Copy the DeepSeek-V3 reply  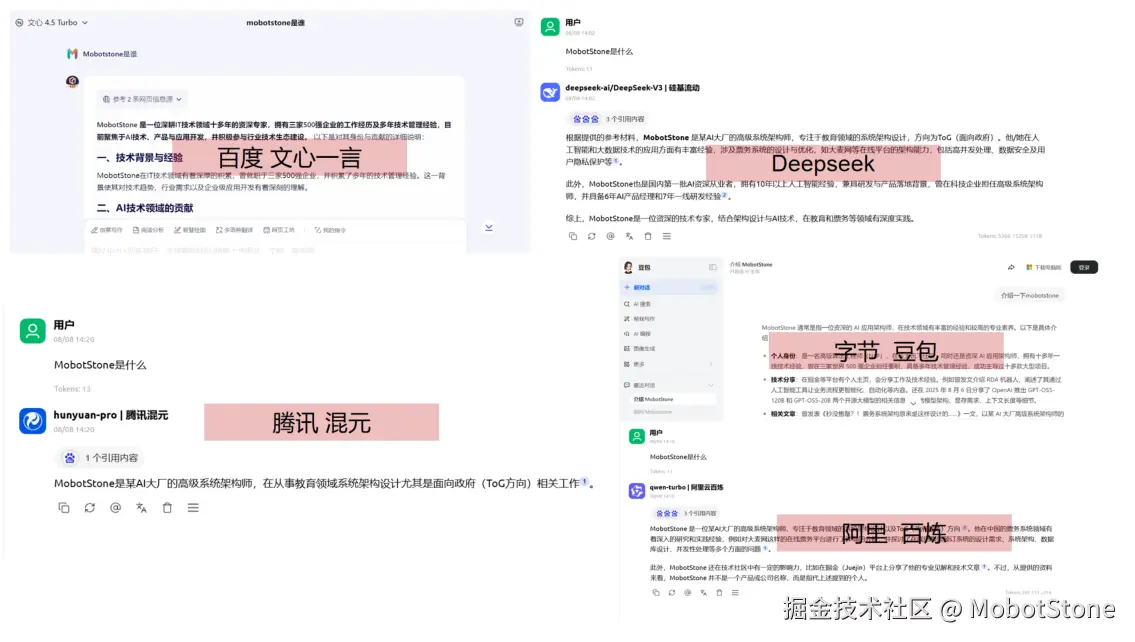tap(573, 236)
